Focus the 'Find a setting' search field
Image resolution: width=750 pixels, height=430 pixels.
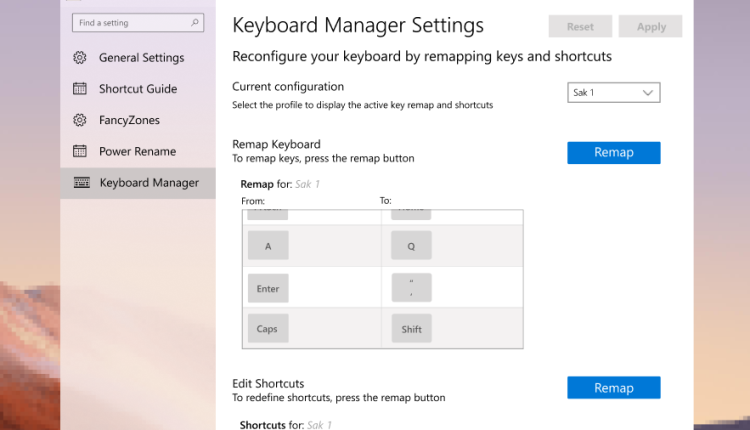(128, 22)
